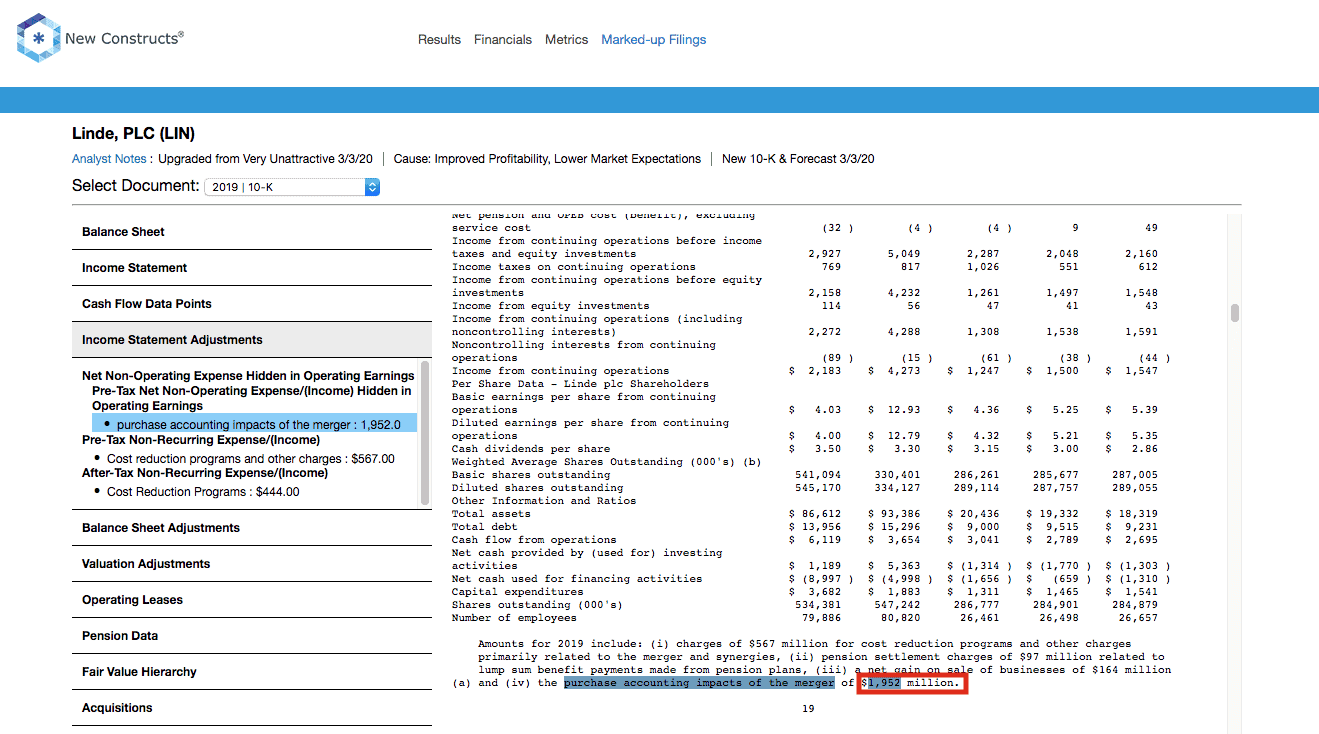Click page number 19 in the filing
Screen dimensions: 1319x734
click(809, 709)
